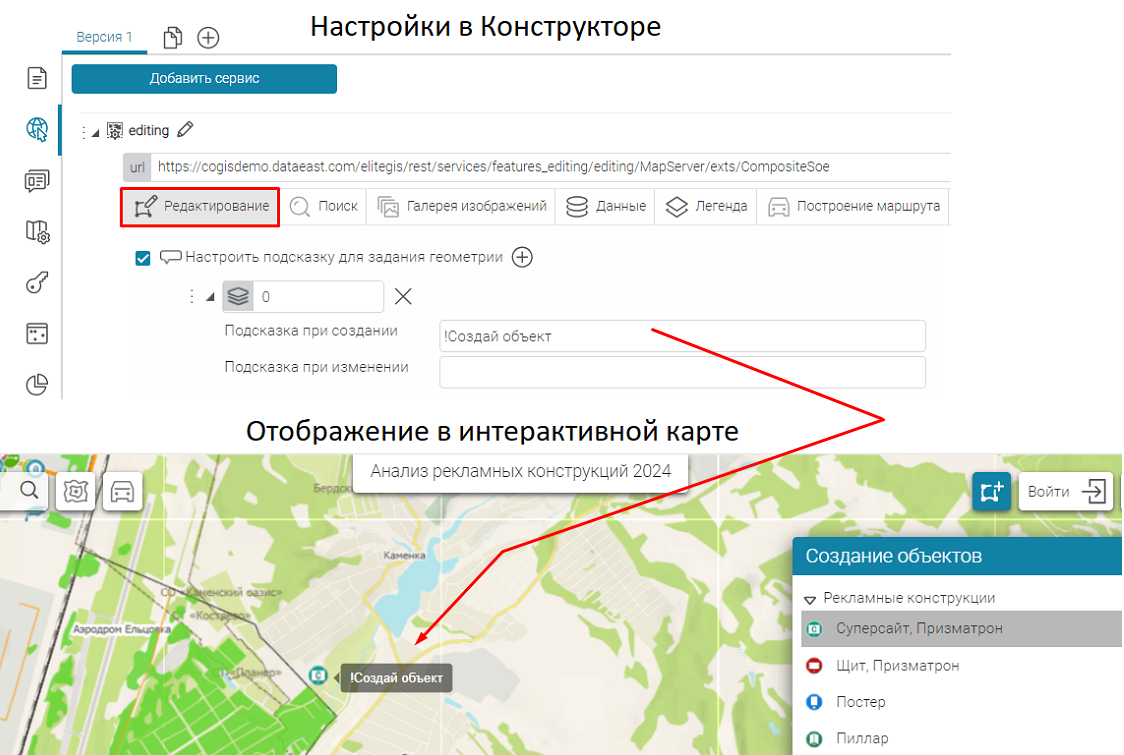Open the Легенда tab
The width and height of the screenshot is (1124, 755).
707,206
